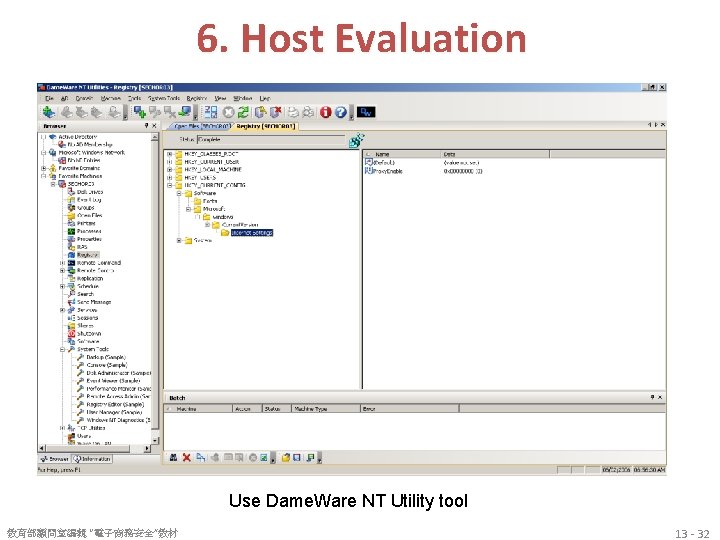The height and width of the screenshot is (540, 720).
Task: Click the Open Files folder icon in Browser tree
Action: pyautogui.click(x=71, y=215)
